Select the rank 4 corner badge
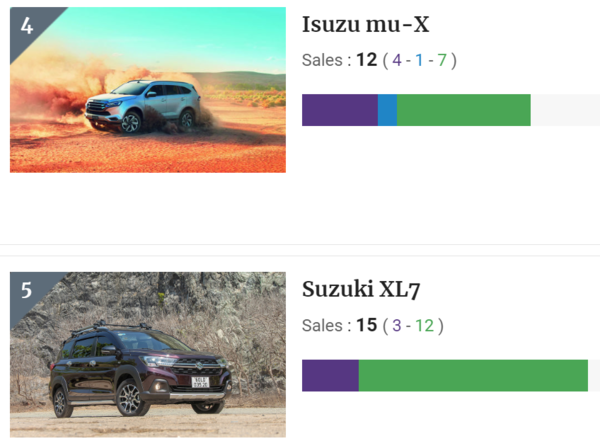This screenshot has width=600, height=446. click(27, 26)
